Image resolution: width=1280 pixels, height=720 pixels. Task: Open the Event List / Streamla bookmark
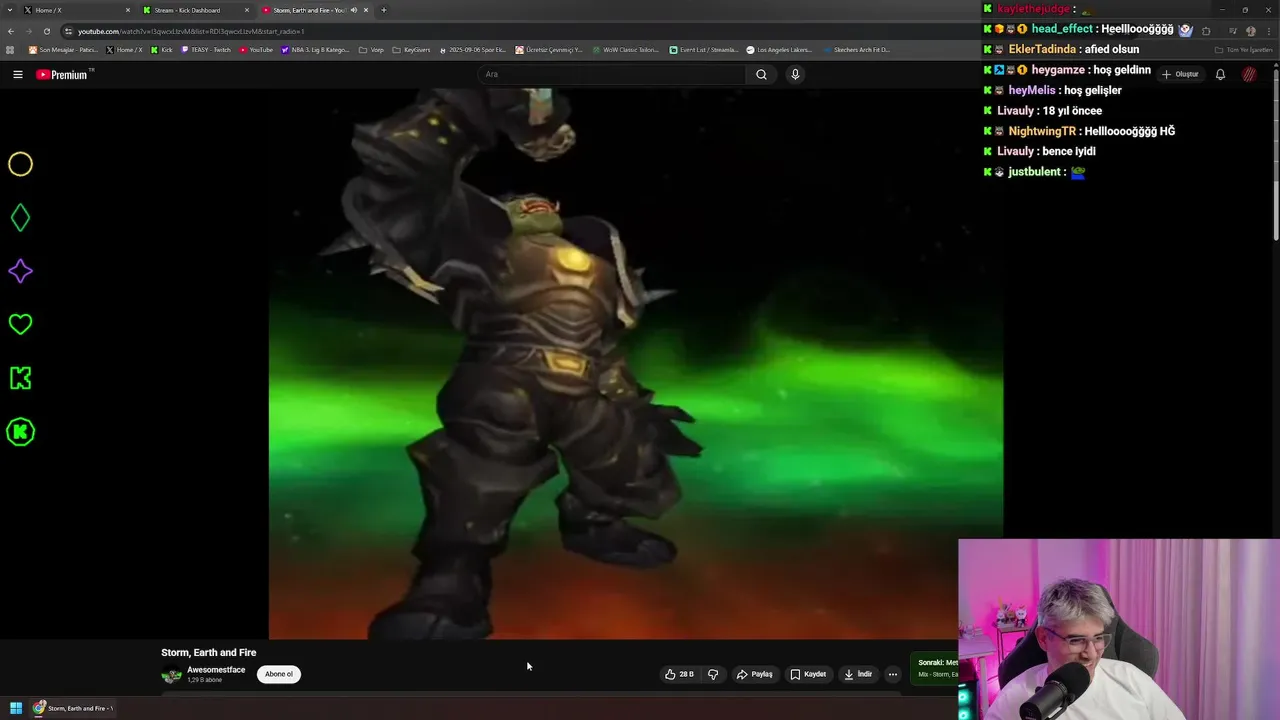click(x=704, y=49)
